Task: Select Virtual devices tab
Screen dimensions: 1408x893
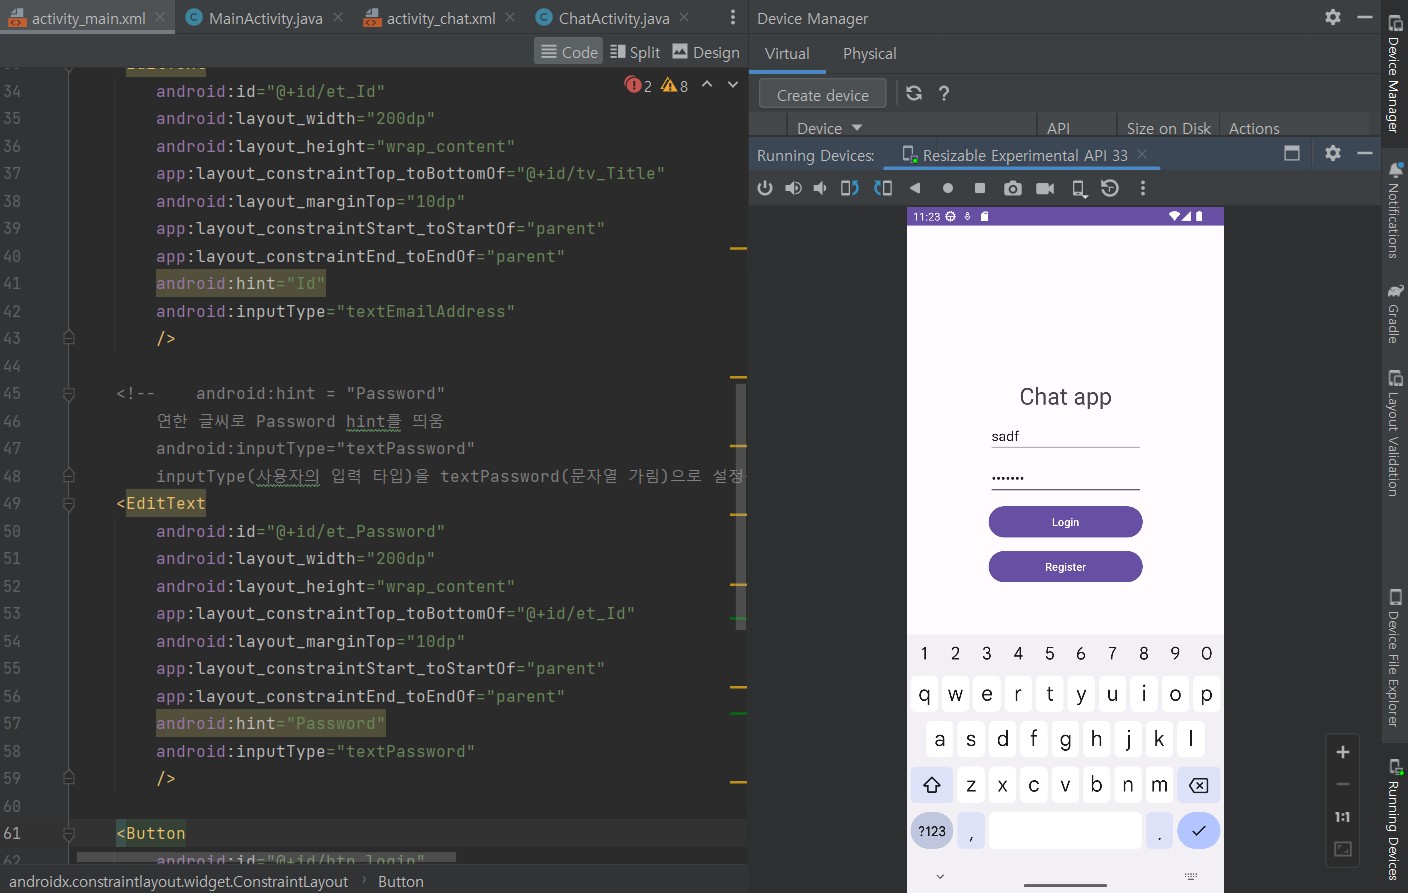Action: pos(787,54)
